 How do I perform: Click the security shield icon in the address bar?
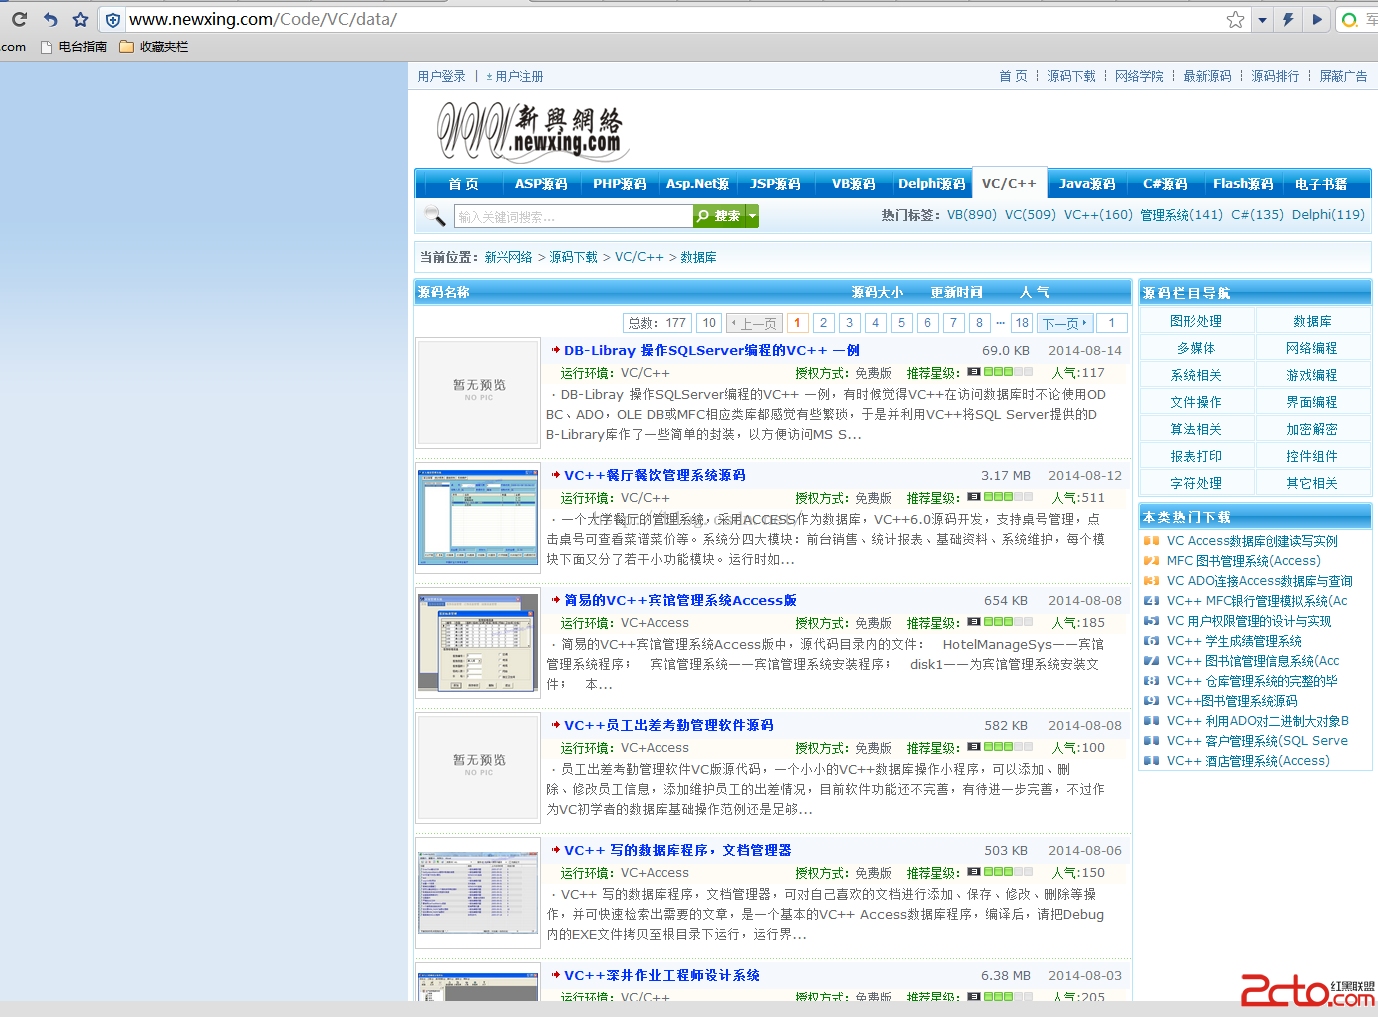[x=113, y=19]
